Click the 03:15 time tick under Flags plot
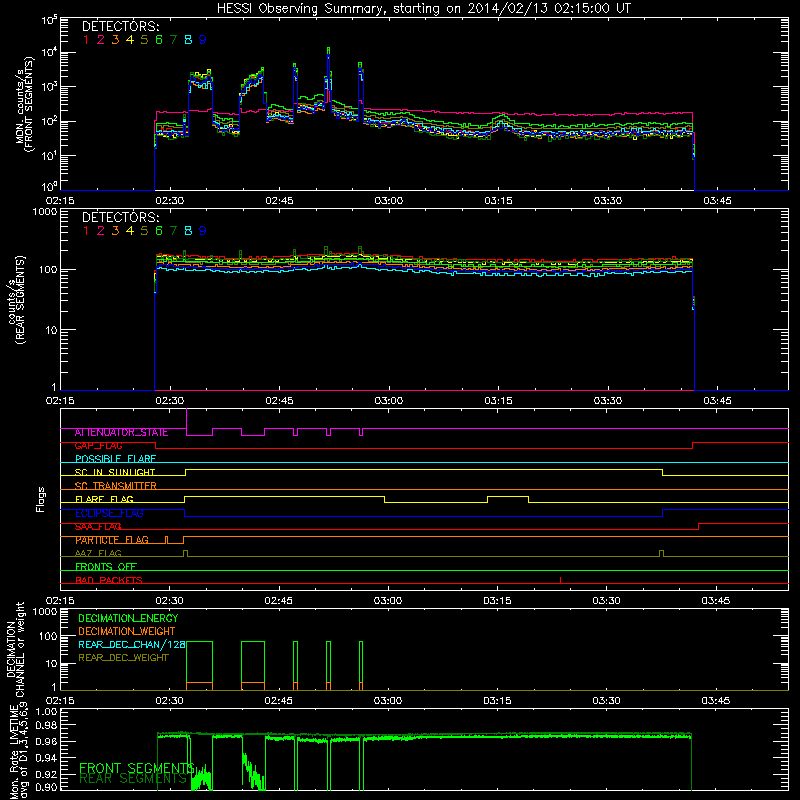Viewport: 800px width, 800px height. click(497, 601)
